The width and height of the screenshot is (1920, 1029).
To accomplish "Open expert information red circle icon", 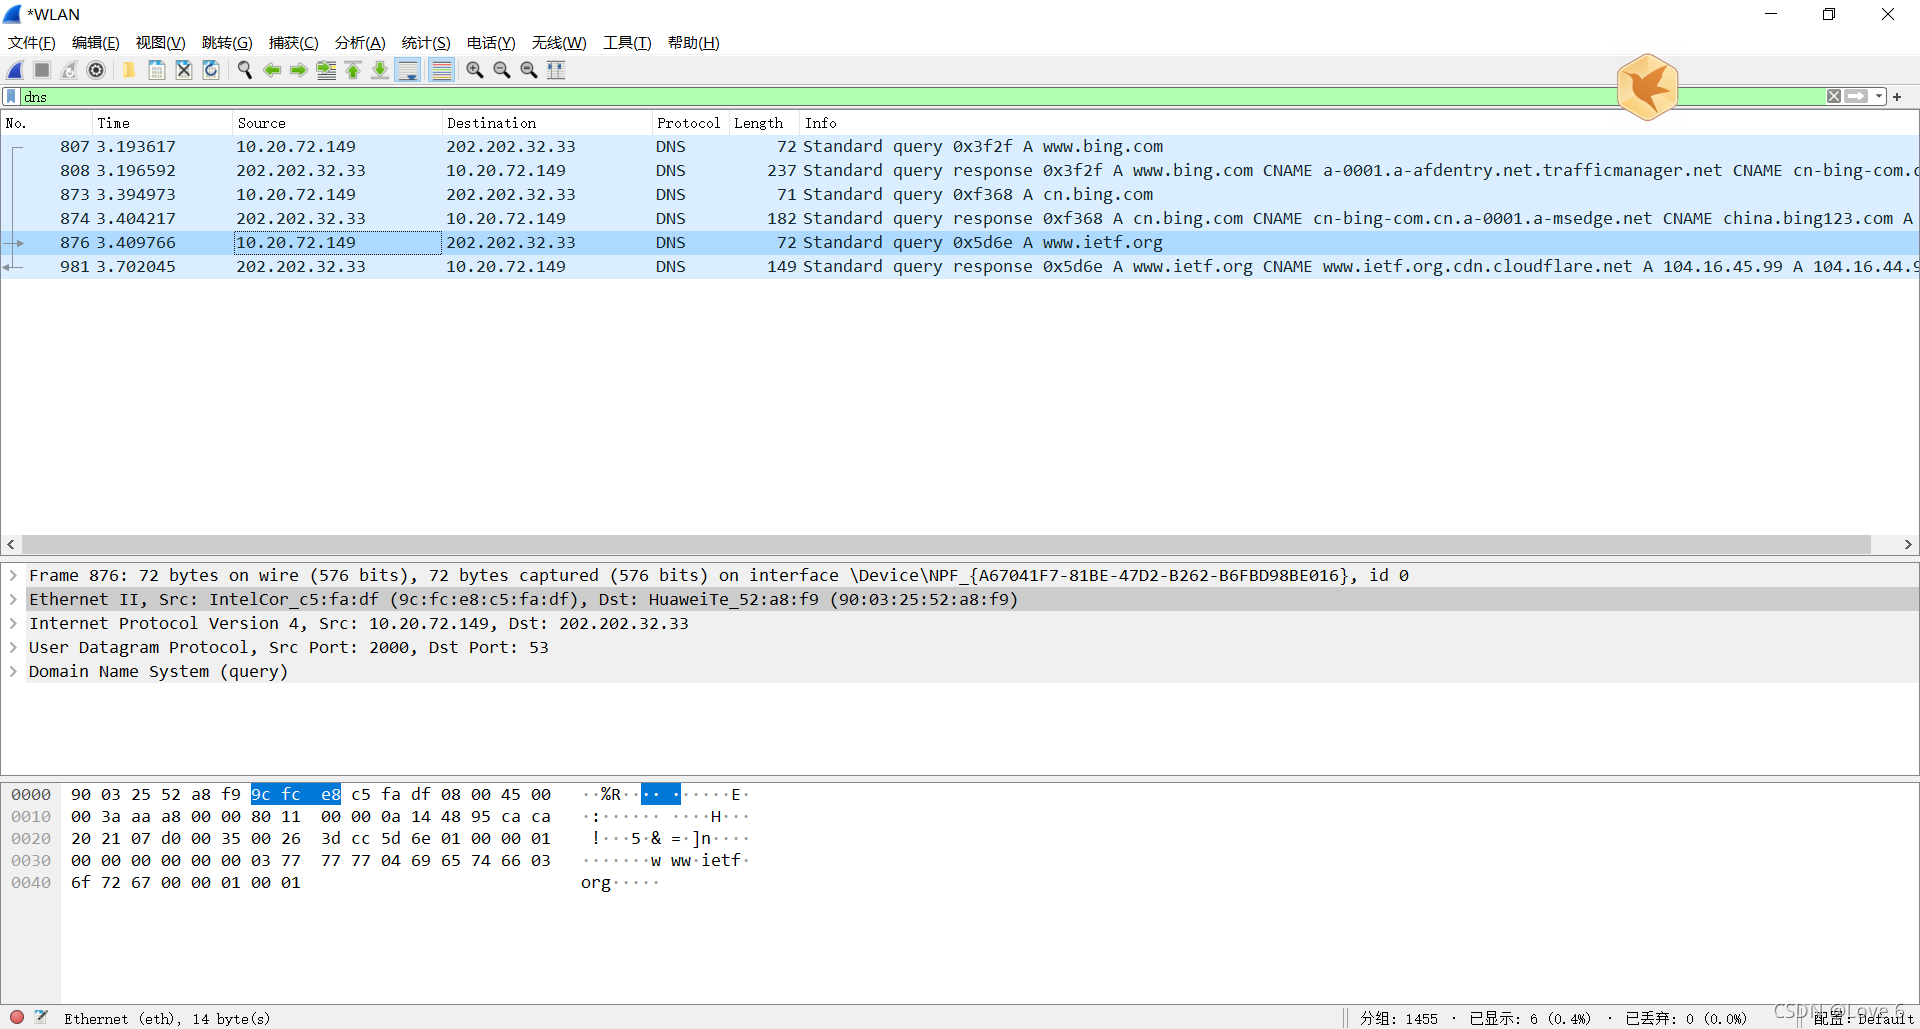I will coord(17,1017).
